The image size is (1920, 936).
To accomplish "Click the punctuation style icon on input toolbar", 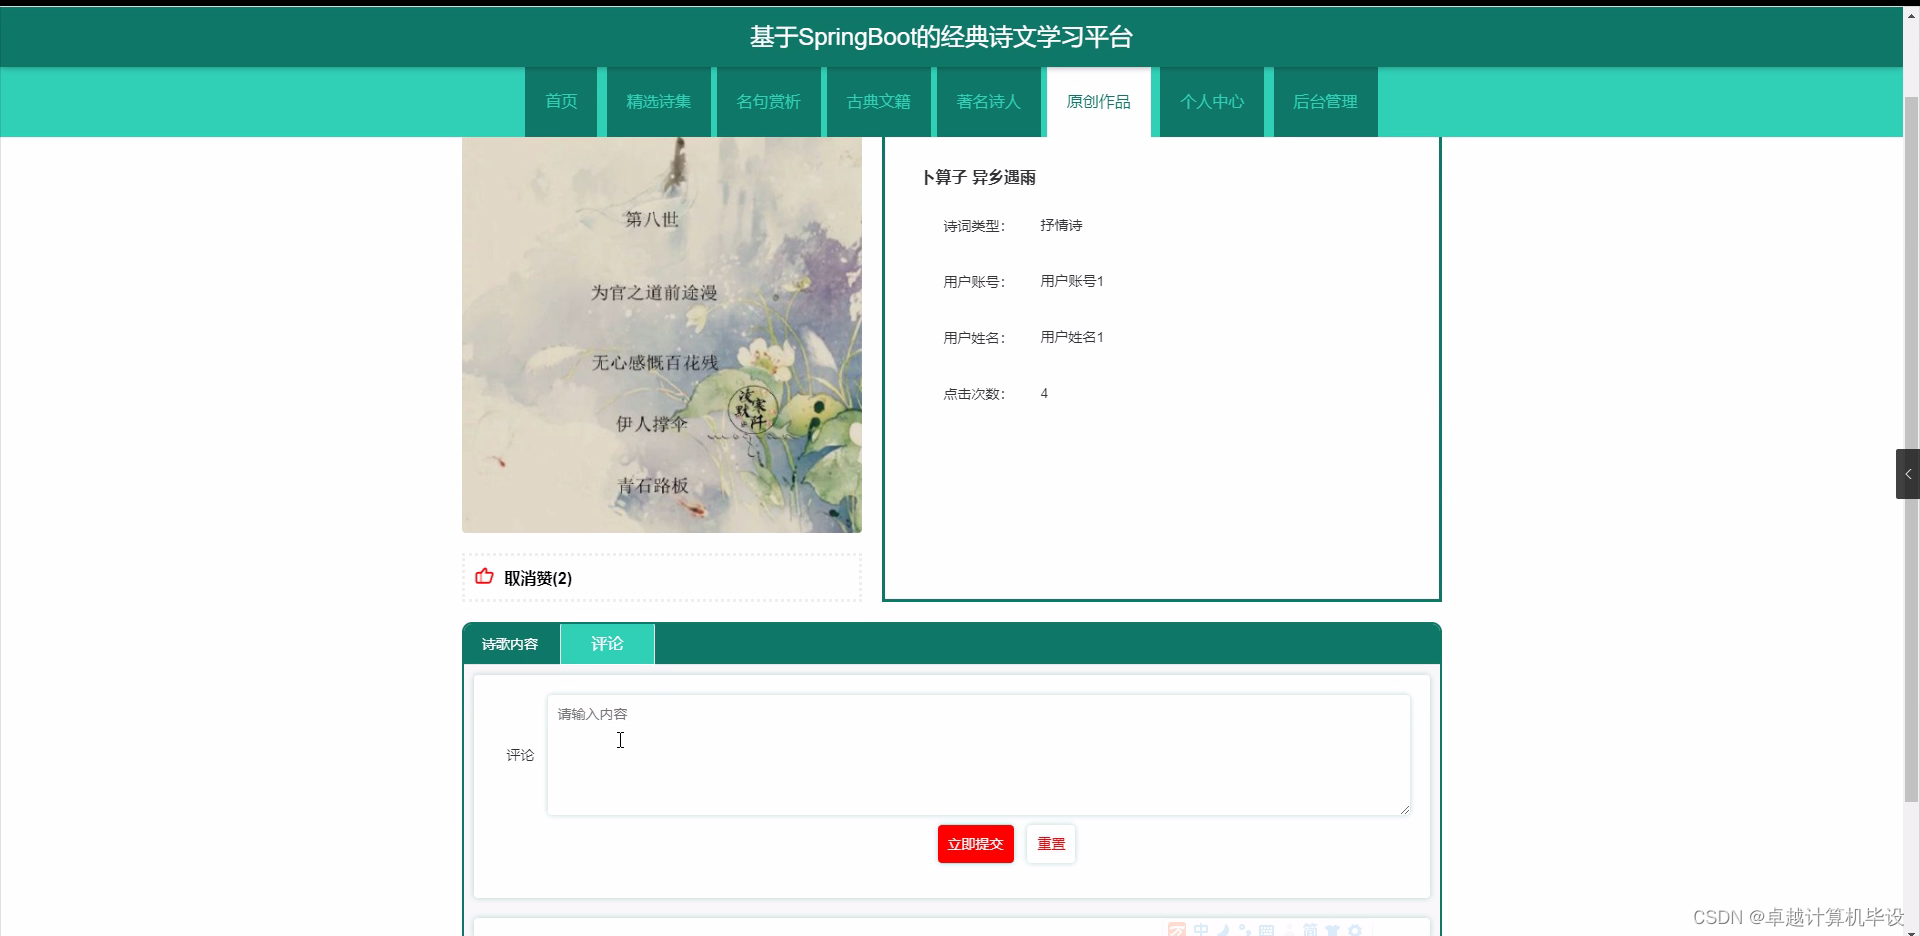I will point(1246,929).
